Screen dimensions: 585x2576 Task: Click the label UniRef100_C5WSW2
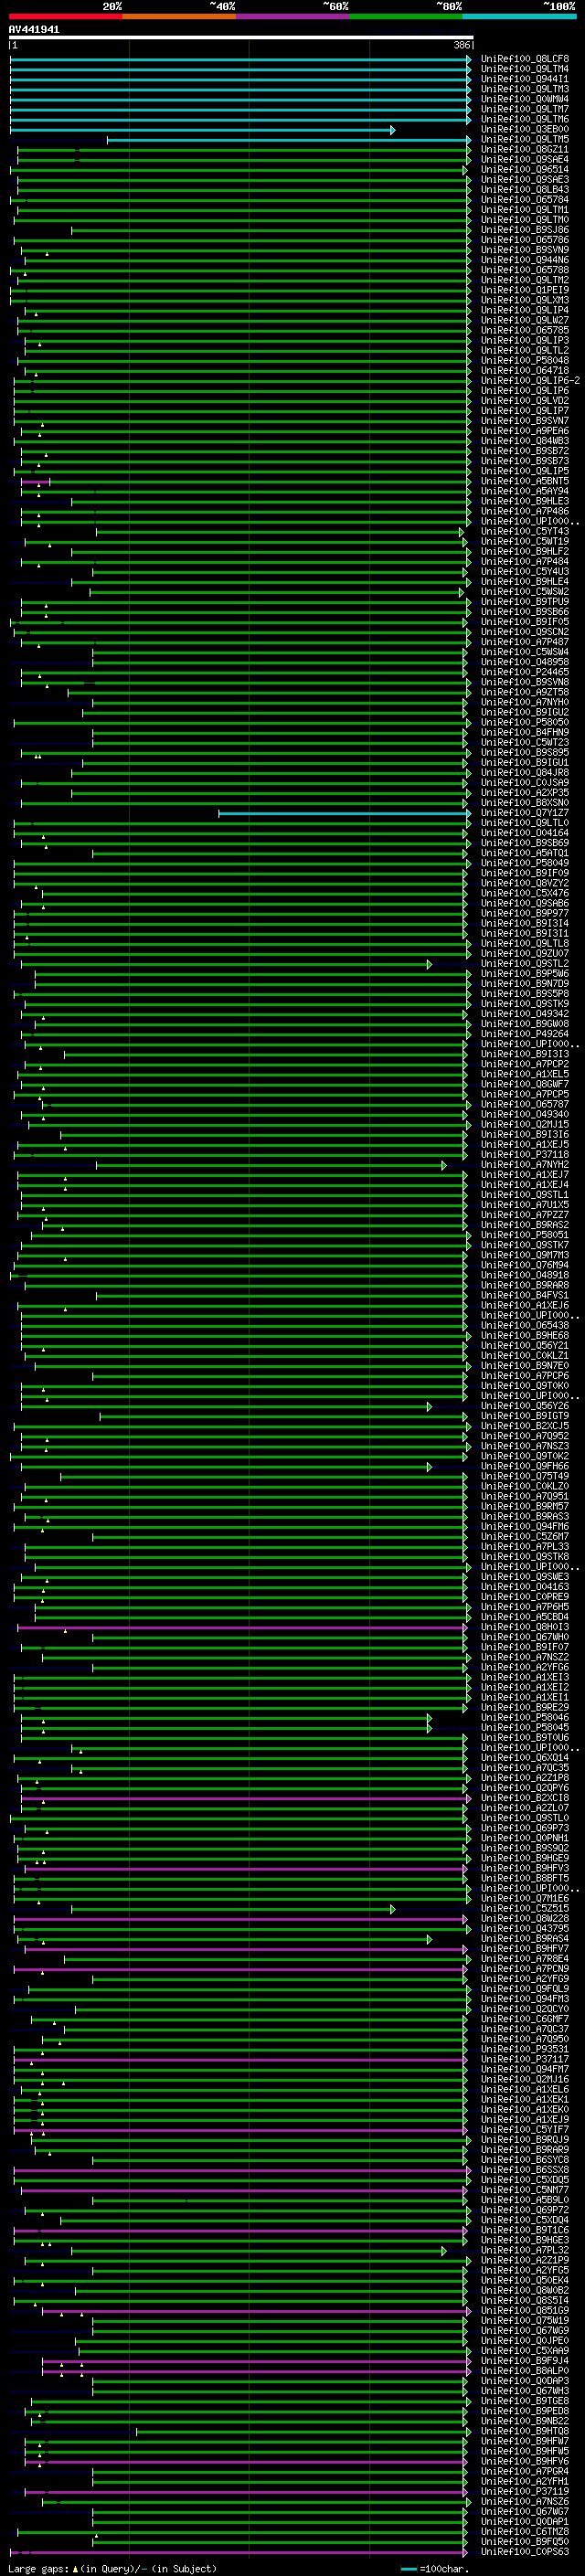(x=524, y=592)
